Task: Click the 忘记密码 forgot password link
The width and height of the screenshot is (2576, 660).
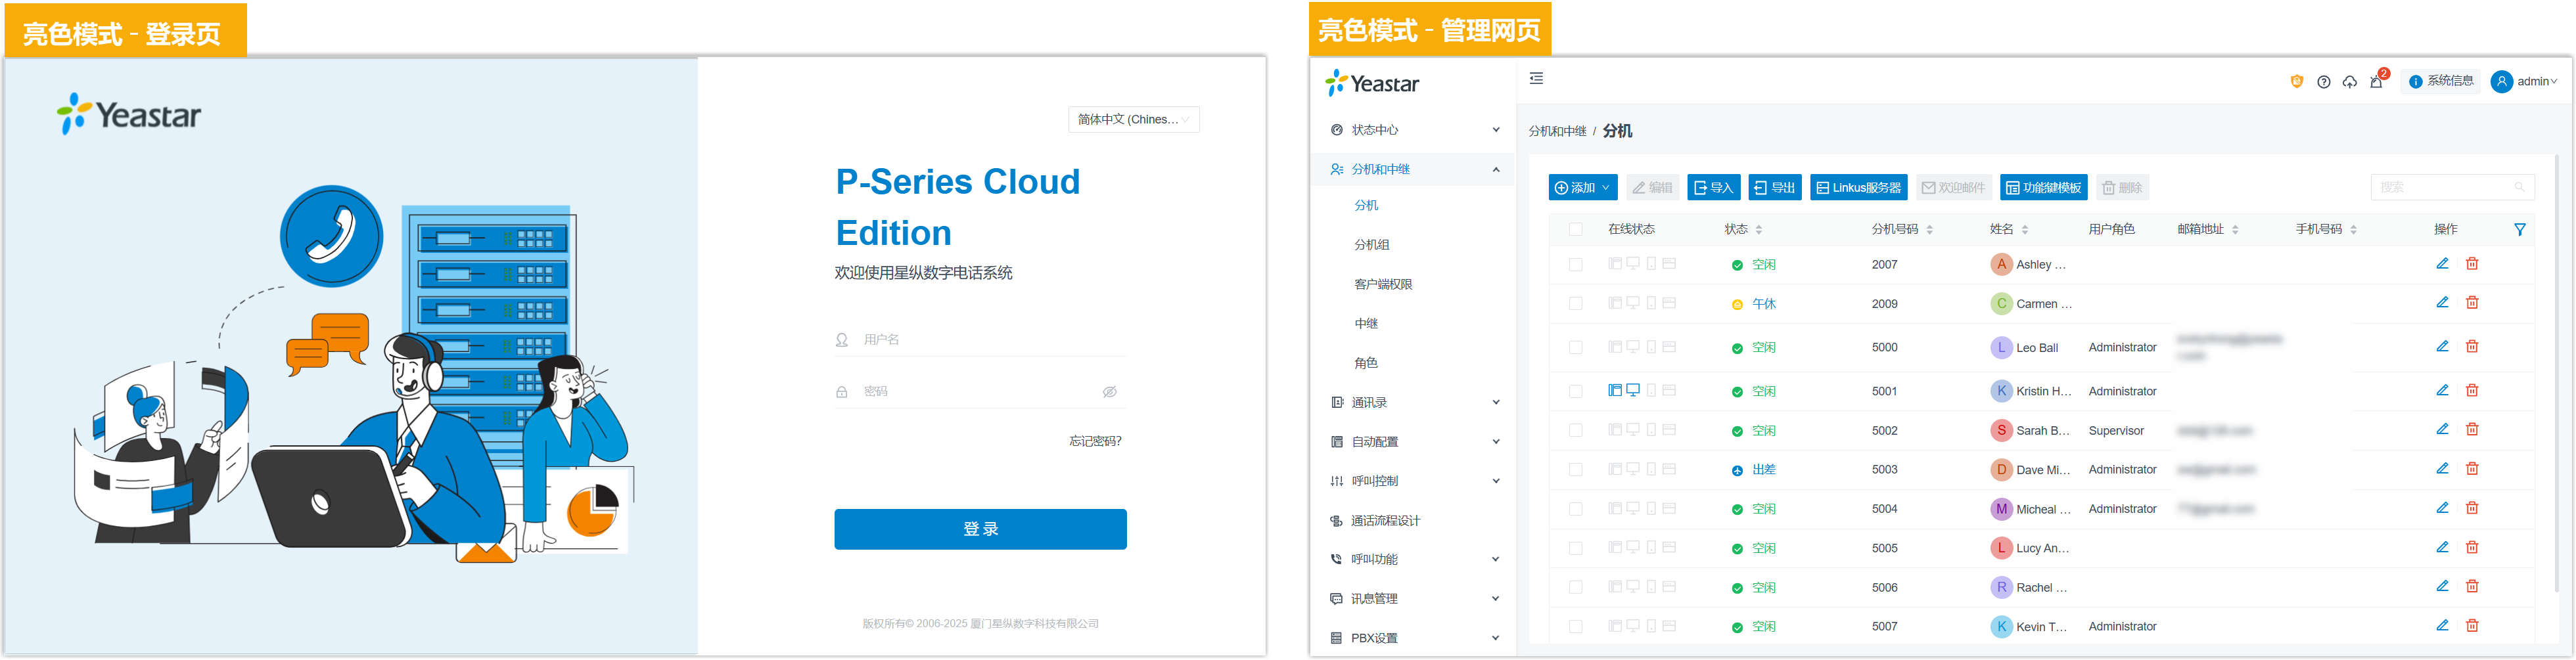Action: 1095,441
